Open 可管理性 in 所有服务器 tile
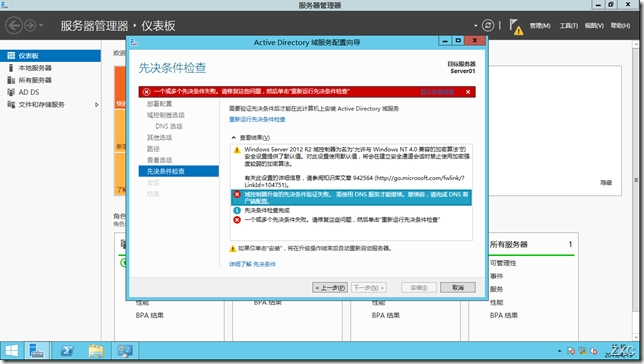This screenshot has height=364, width=644. pyautogui.click(x=503, y=263)
